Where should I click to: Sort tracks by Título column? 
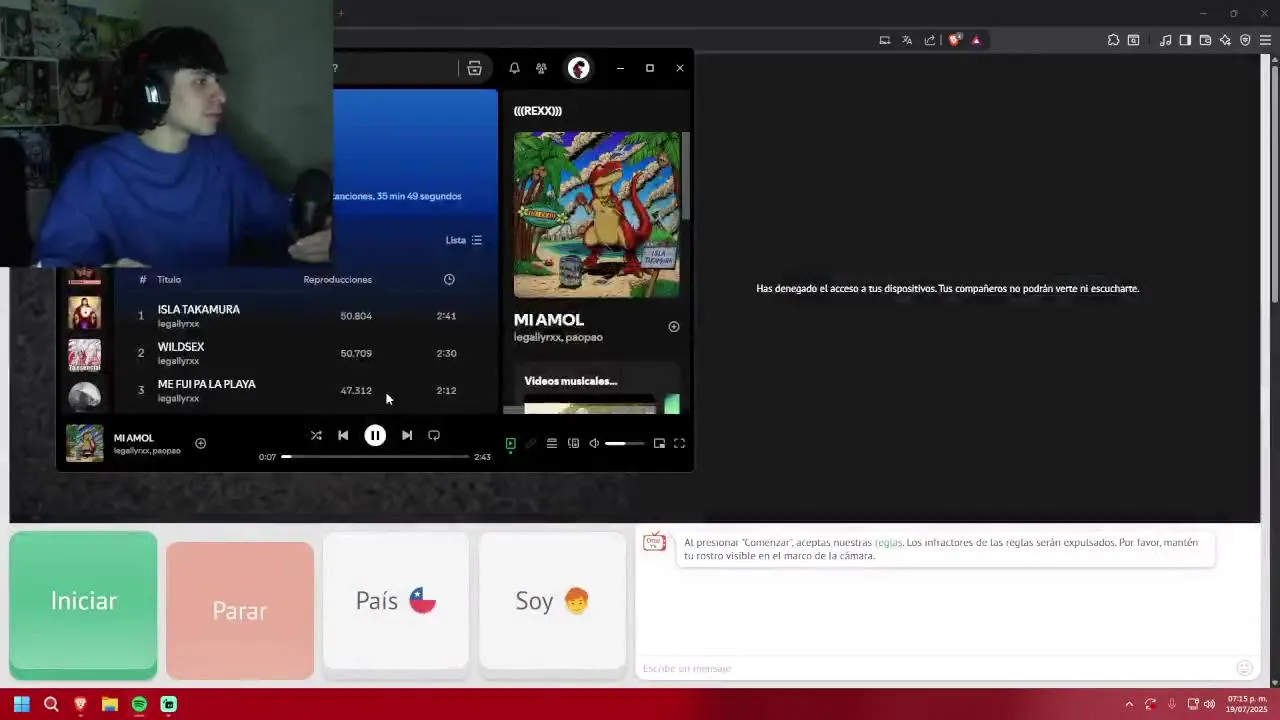[169, 279]
